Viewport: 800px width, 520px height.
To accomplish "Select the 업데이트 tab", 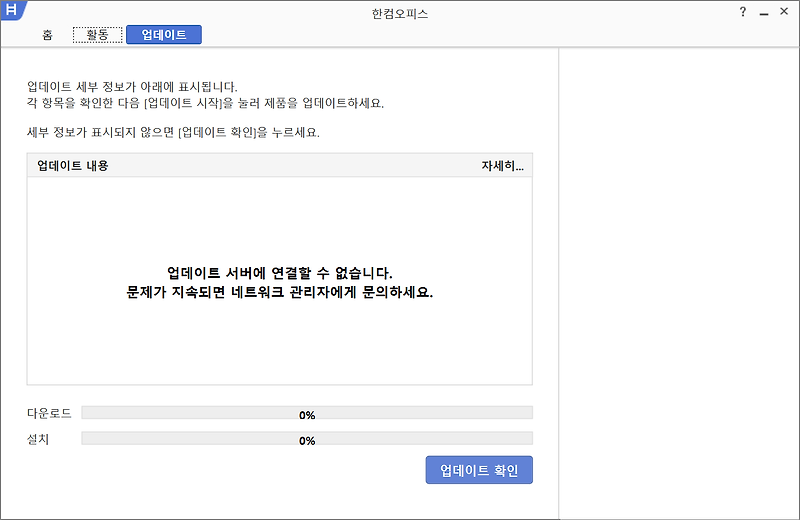I will point(164,35).
